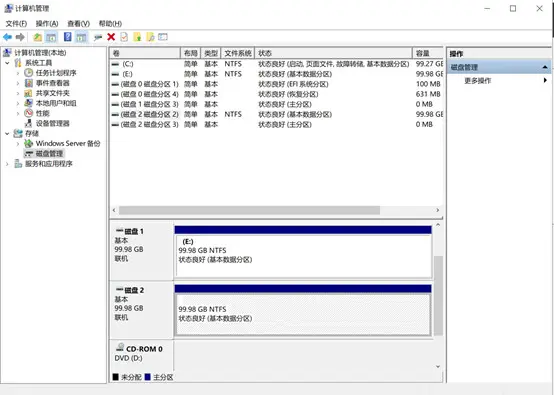The height and width of the screenshot is (395, 554).
Task: Select the 事件查看器 icon
Action: [29, 83]
